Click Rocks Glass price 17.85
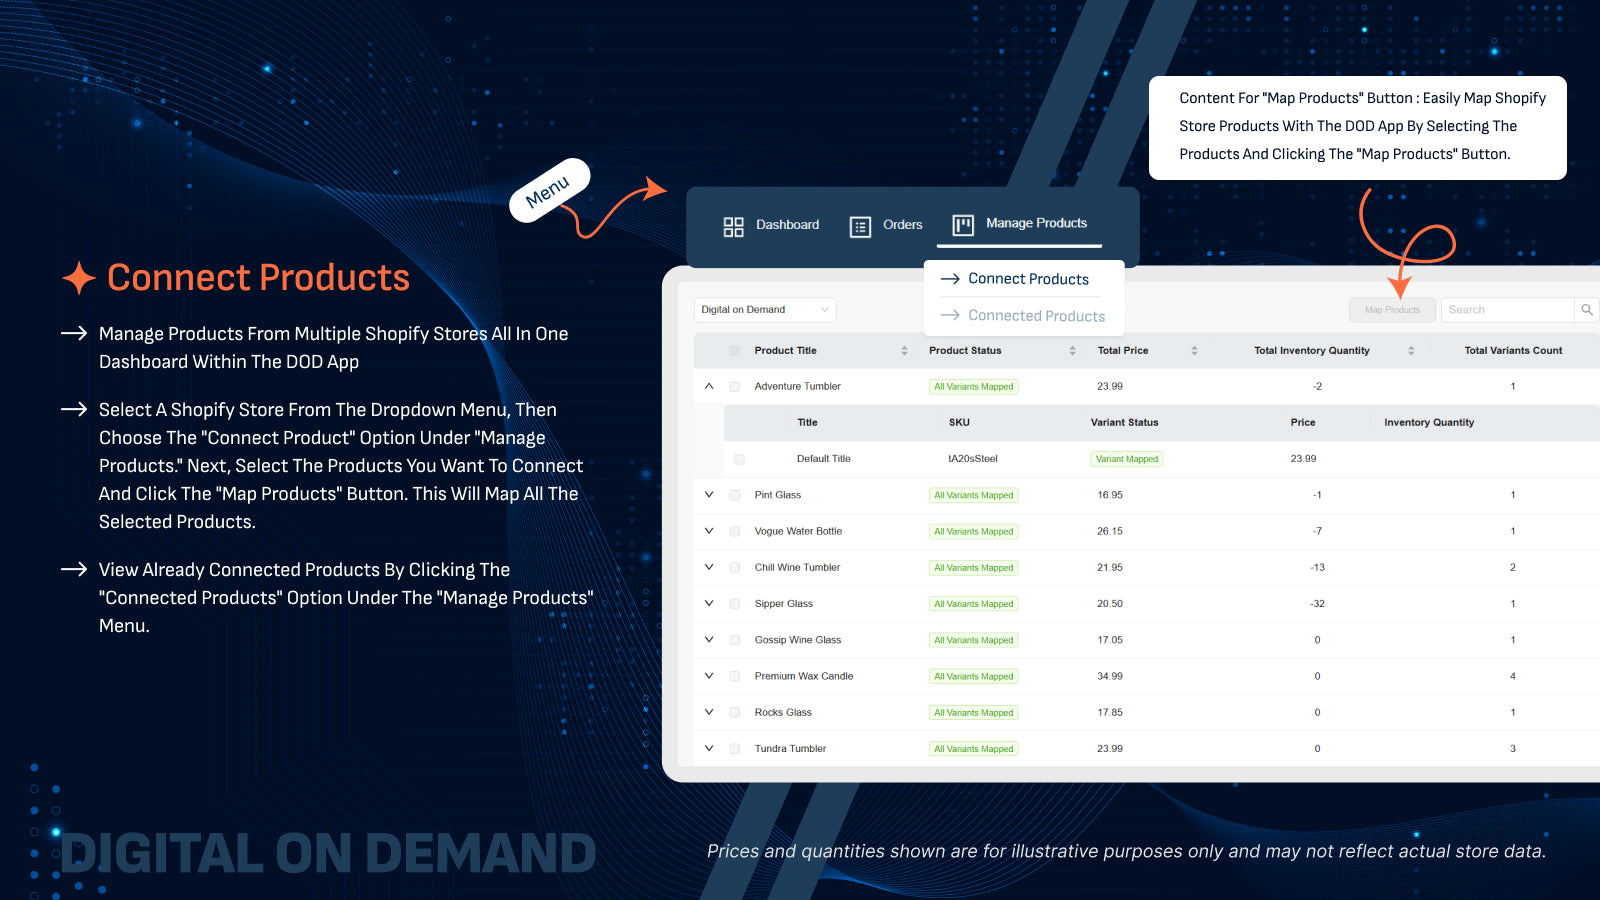The height and width of the screenshot is (900, 1600). [x=1109, y=712]
